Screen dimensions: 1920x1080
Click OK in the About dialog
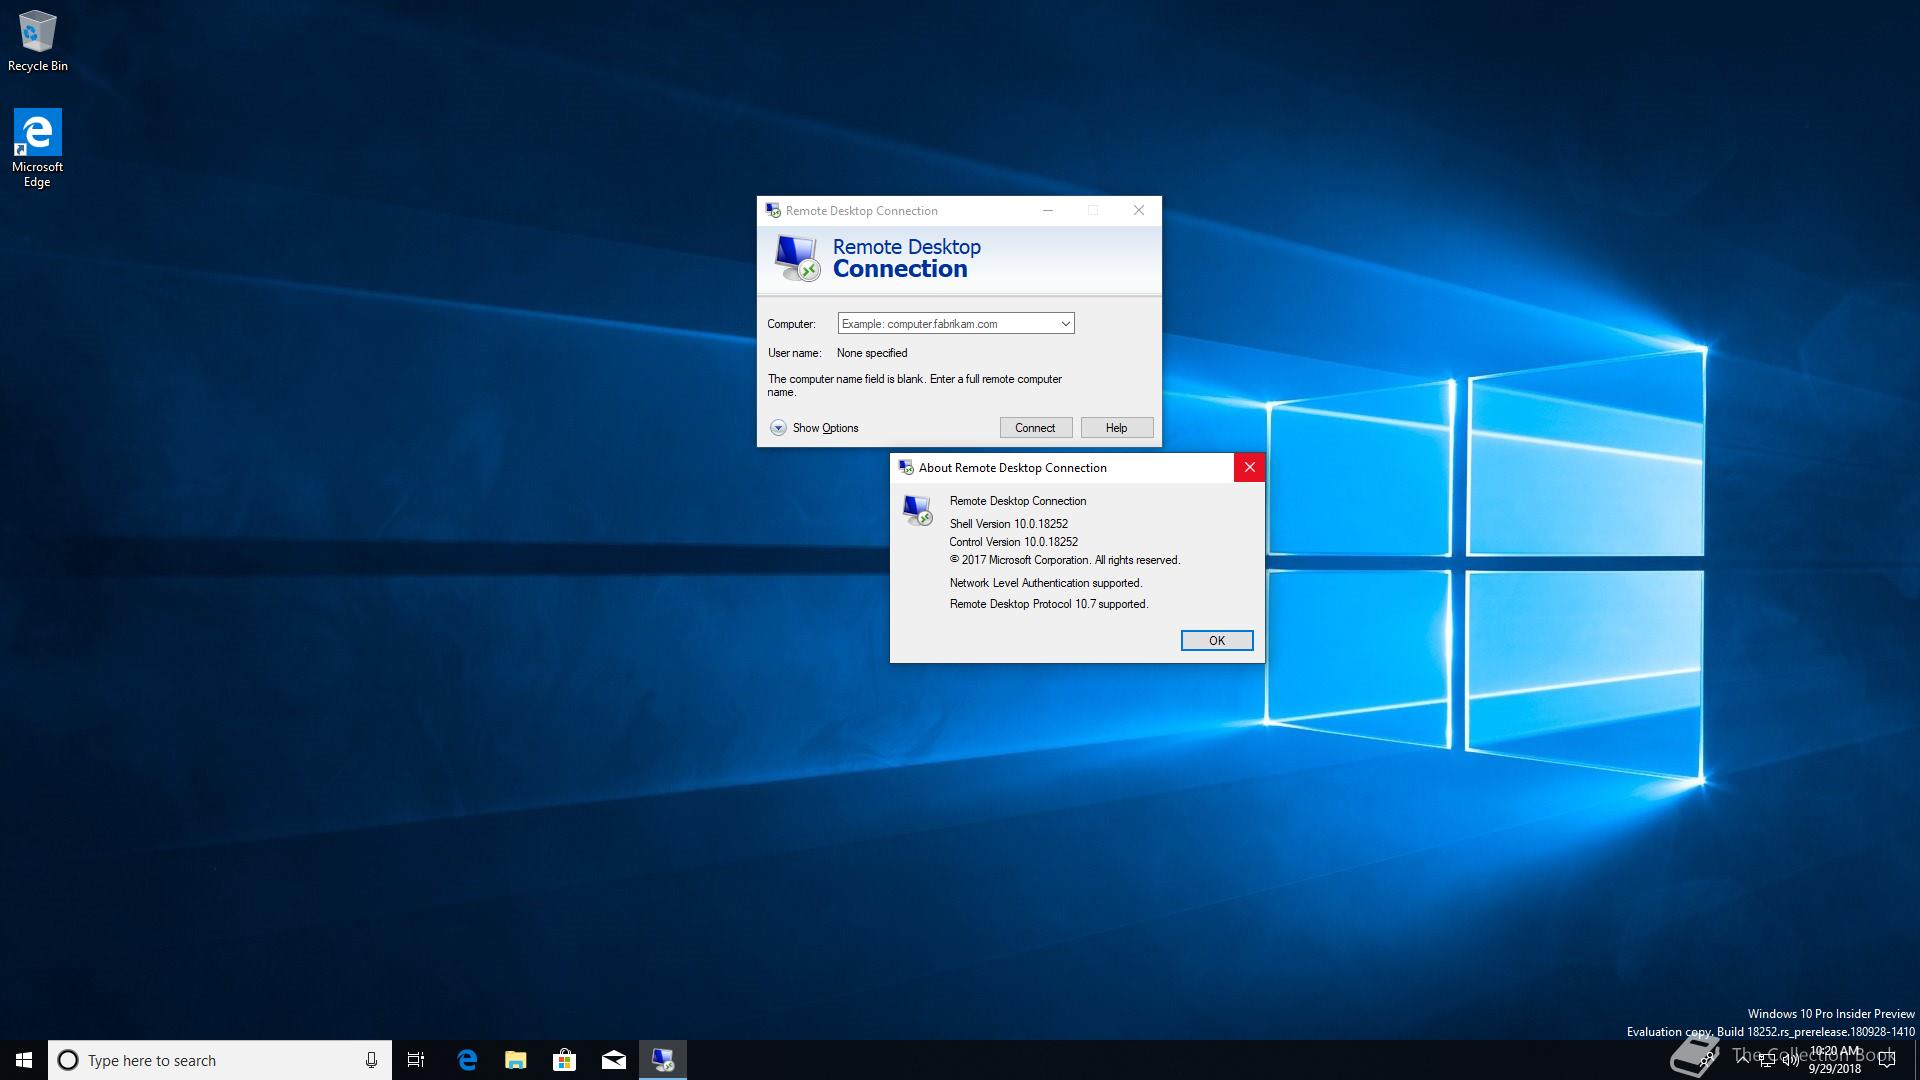[1216, 640]
